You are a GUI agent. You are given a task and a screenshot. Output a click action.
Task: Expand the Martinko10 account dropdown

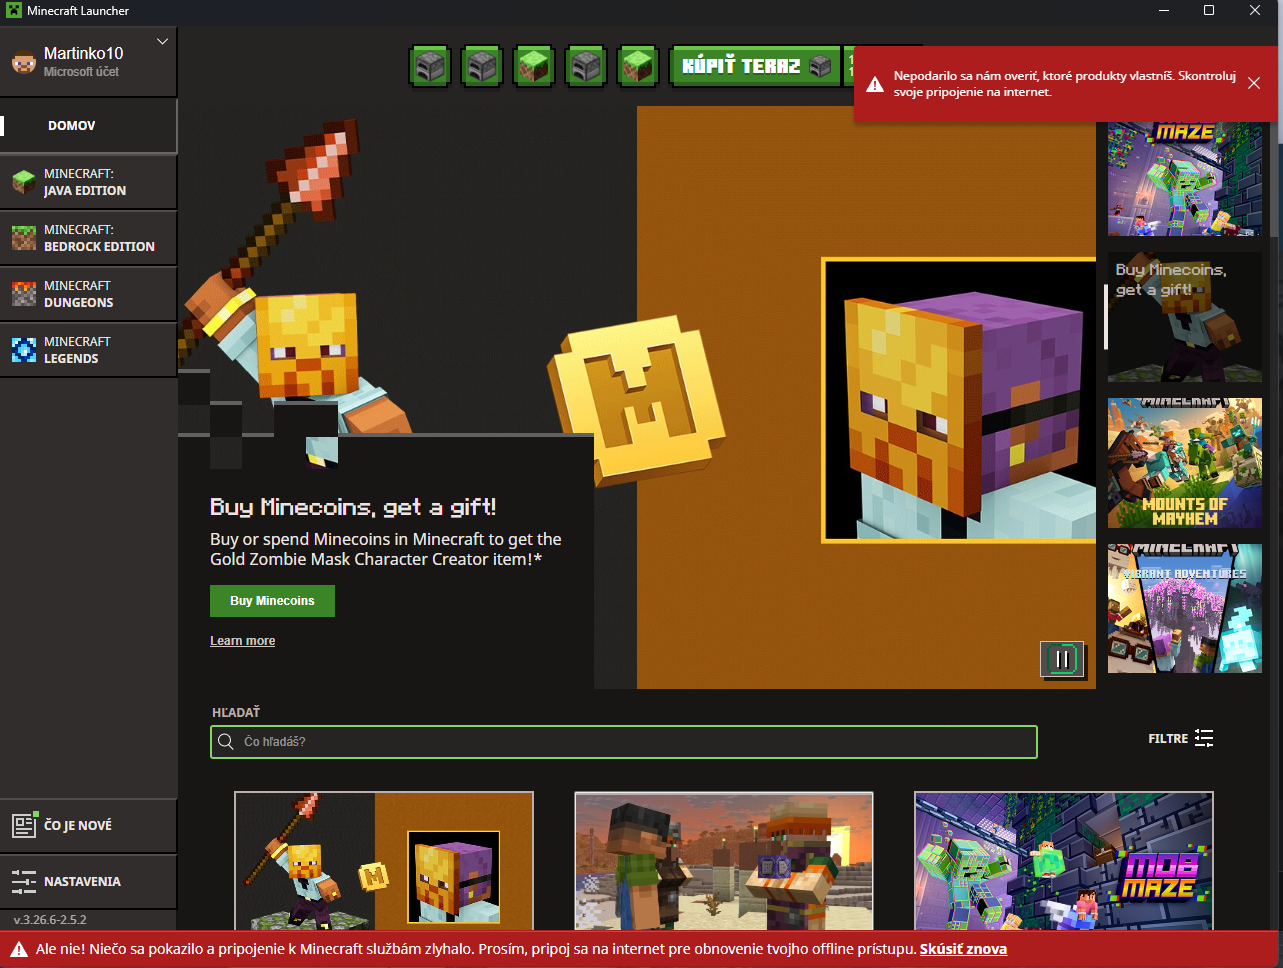pyautogui.click(x=163, y=42)
